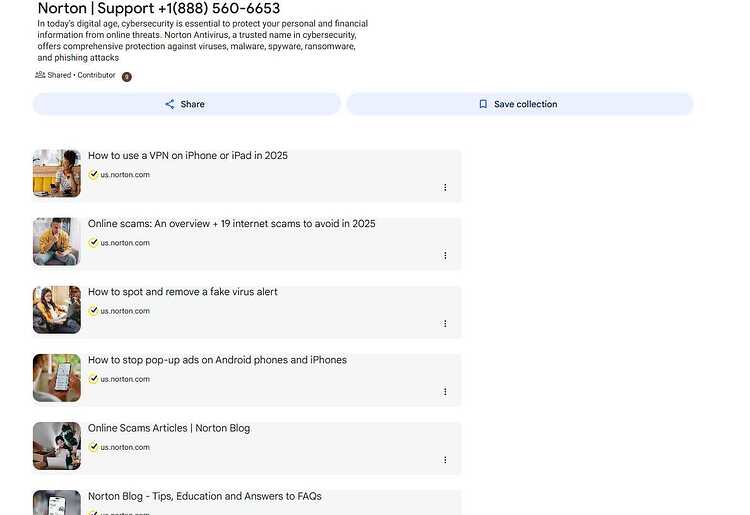Viewport: 750px width, 515px height.
Task: Open more options for Online Scams Articles item
Action: (x=445, y=460)
